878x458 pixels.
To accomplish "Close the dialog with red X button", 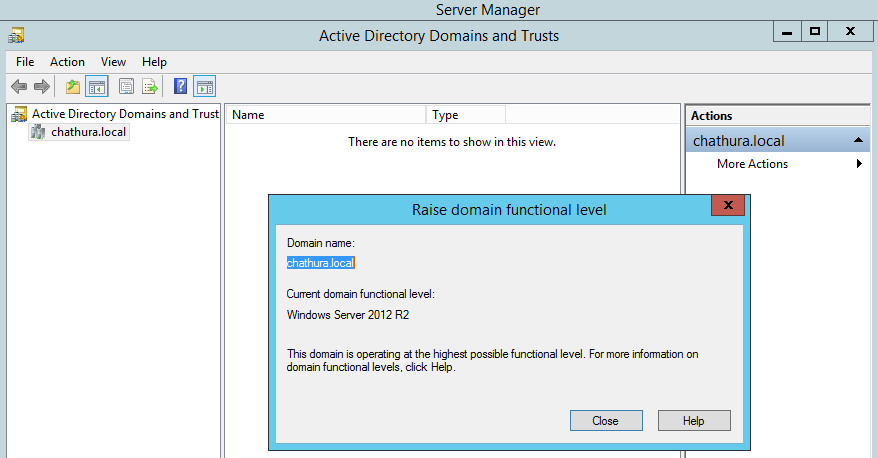I will [x=728, y=205].
